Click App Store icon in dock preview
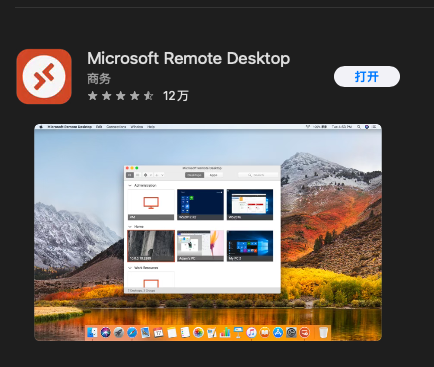This screenshot has height=367, width=434. click(278, 332)
